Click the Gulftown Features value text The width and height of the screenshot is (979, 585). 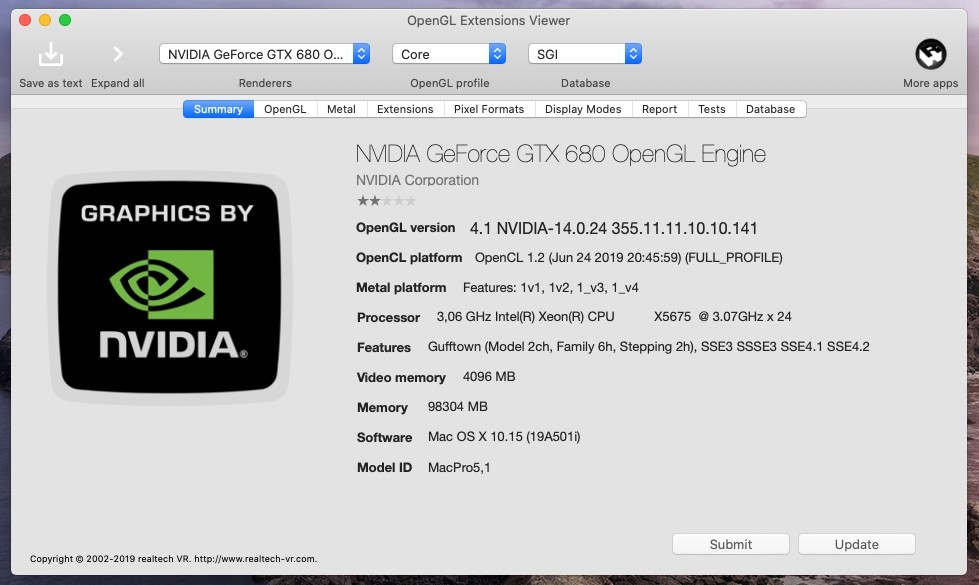pos(648,347)
